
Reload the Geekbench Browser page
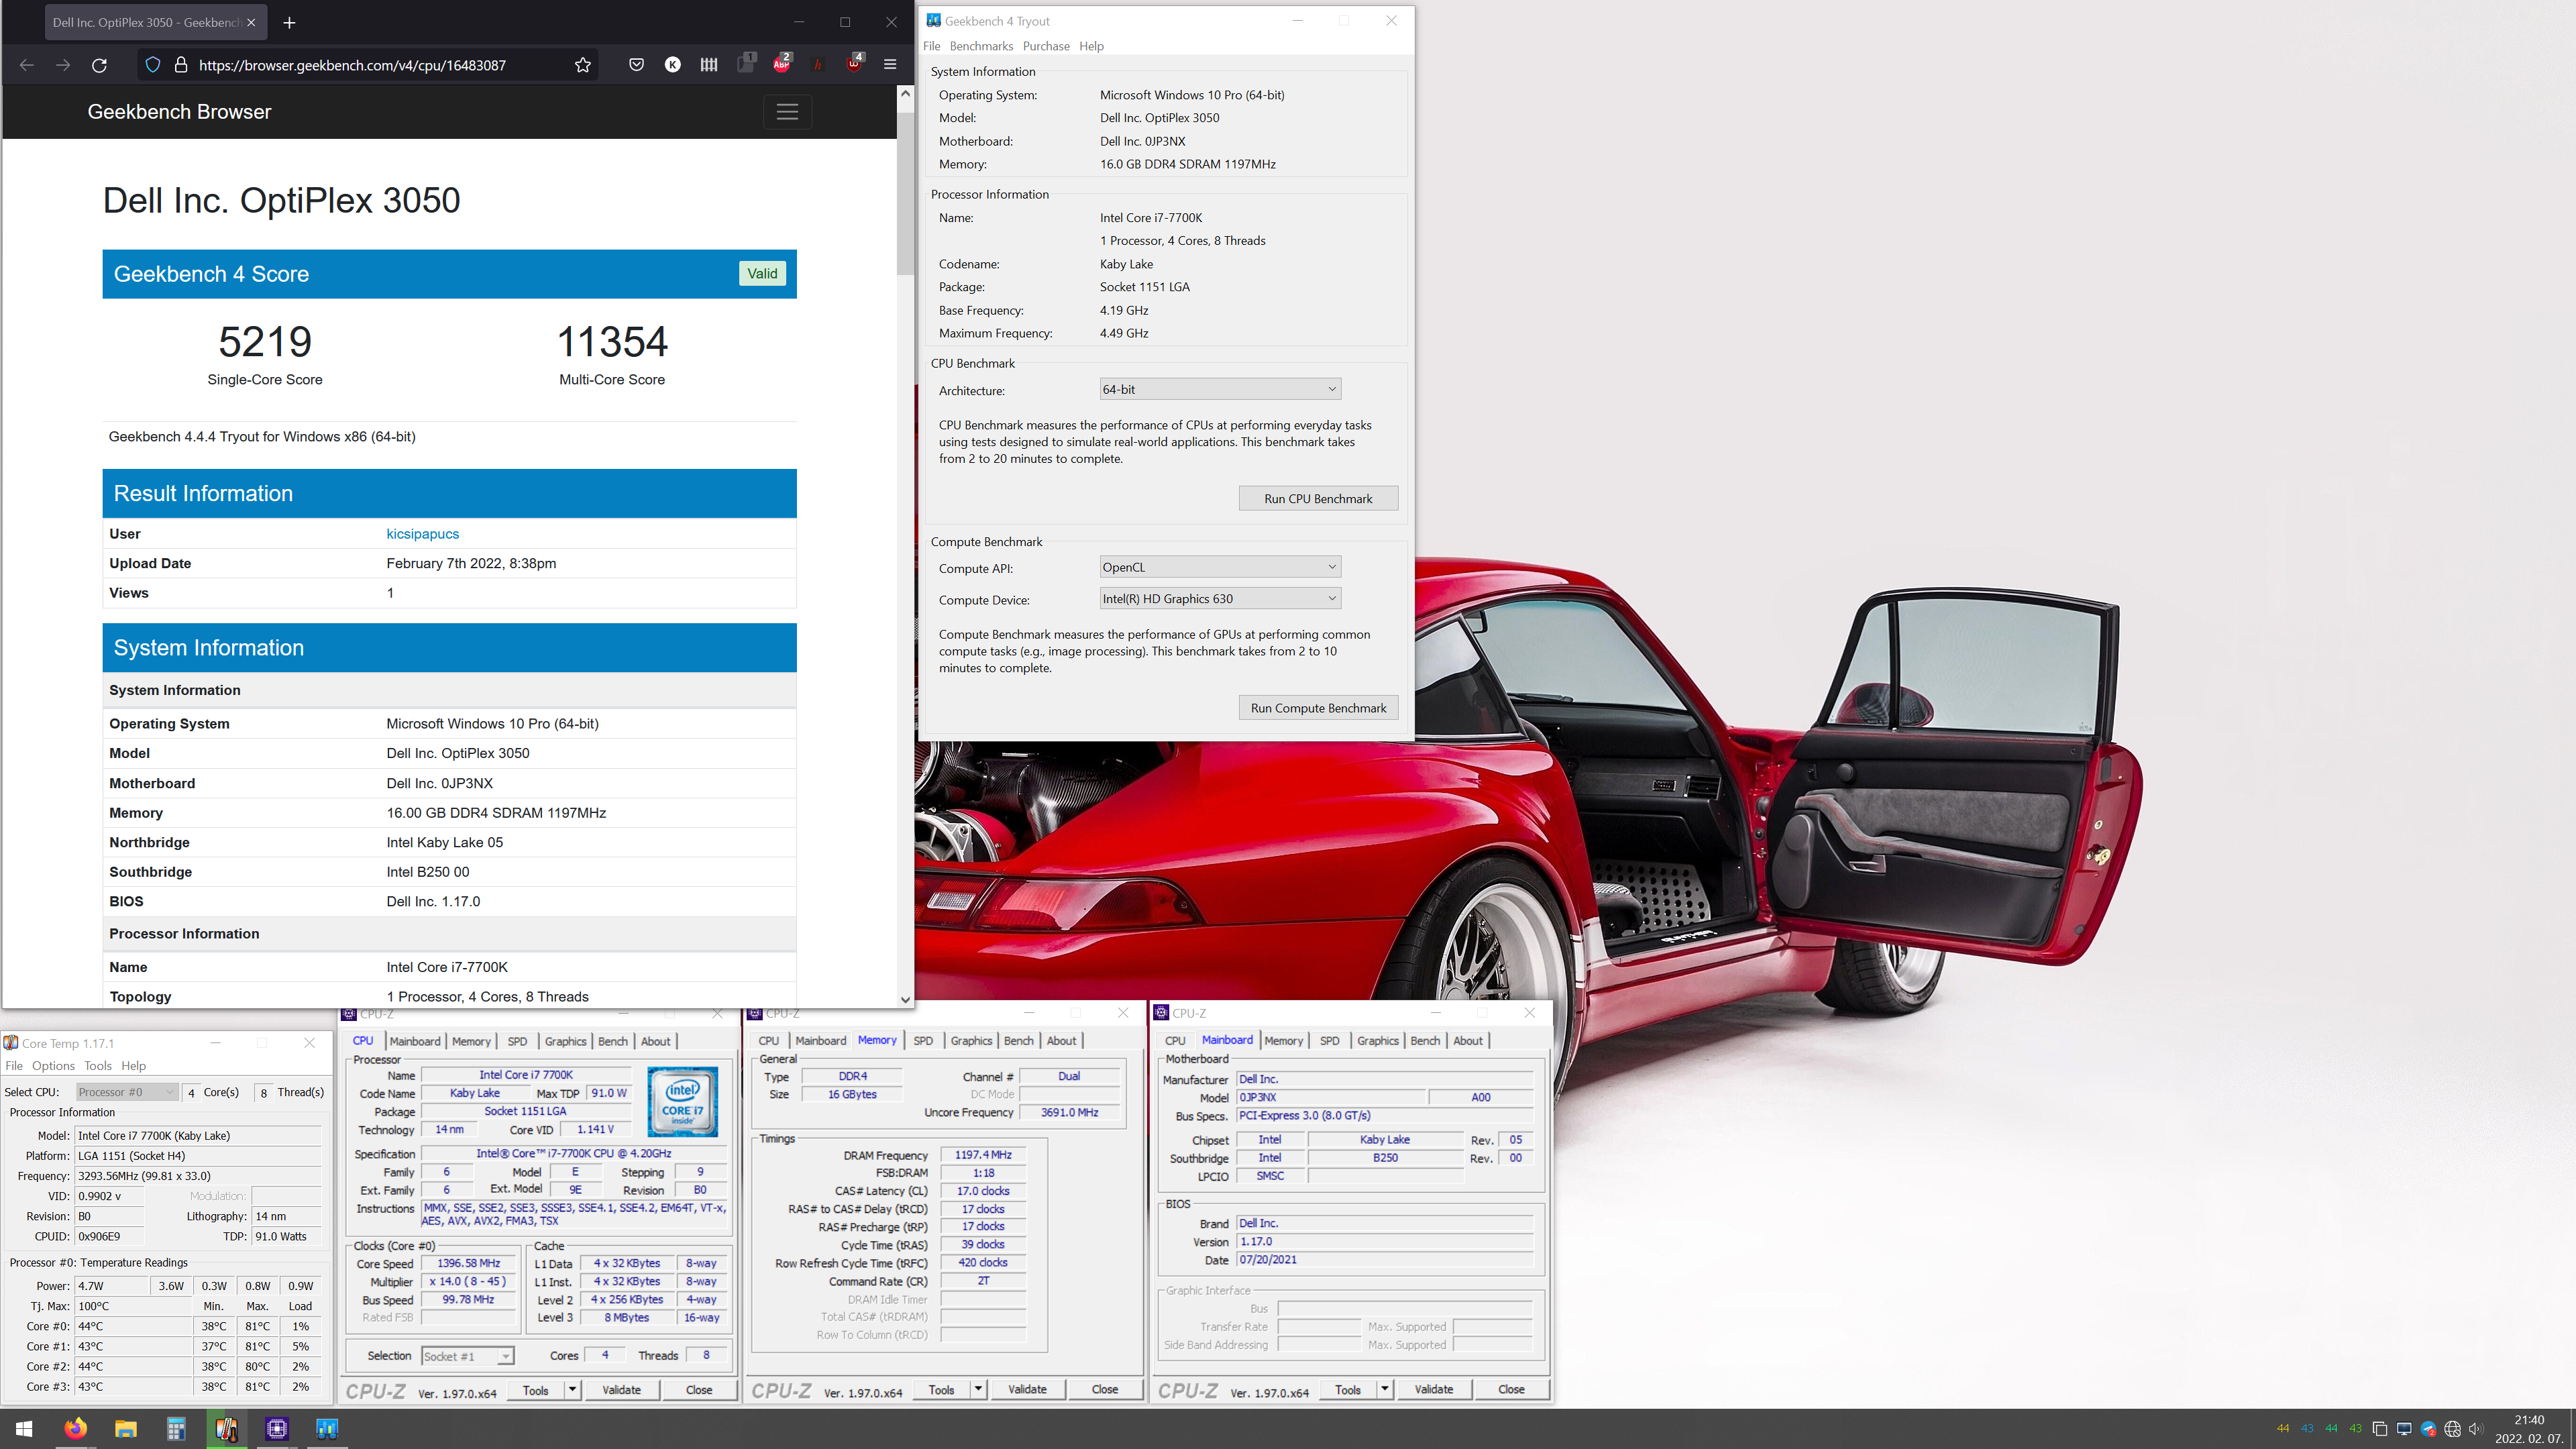99,65
